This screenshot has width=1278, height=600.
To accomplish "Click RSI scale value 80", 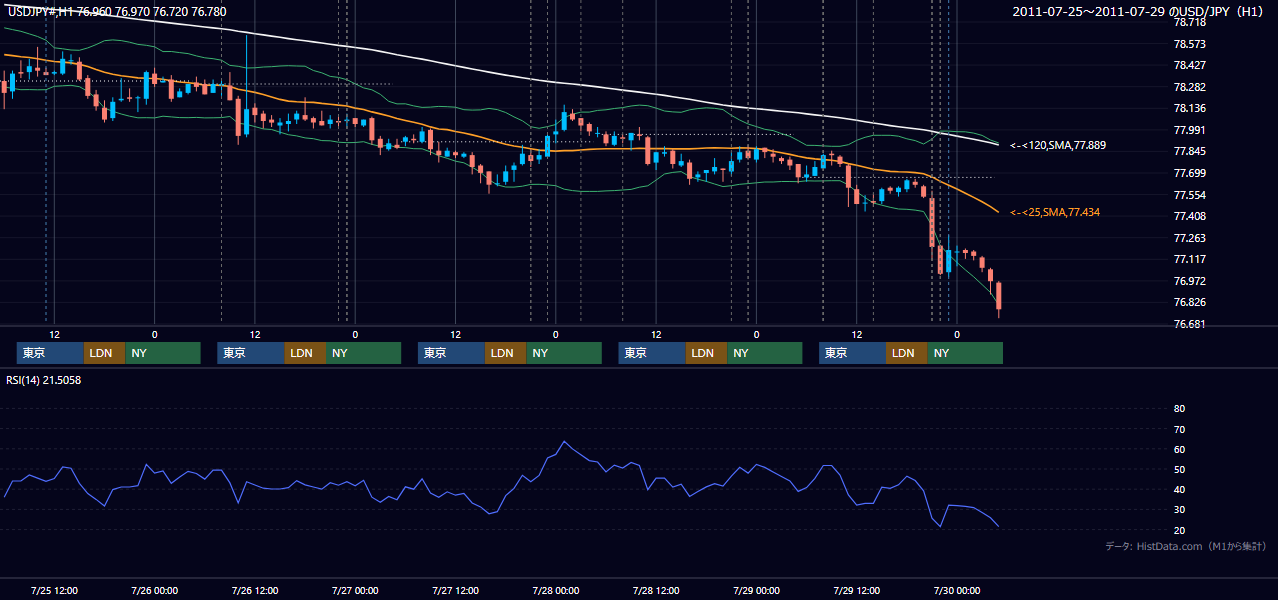I will (x=1179, y=409).
